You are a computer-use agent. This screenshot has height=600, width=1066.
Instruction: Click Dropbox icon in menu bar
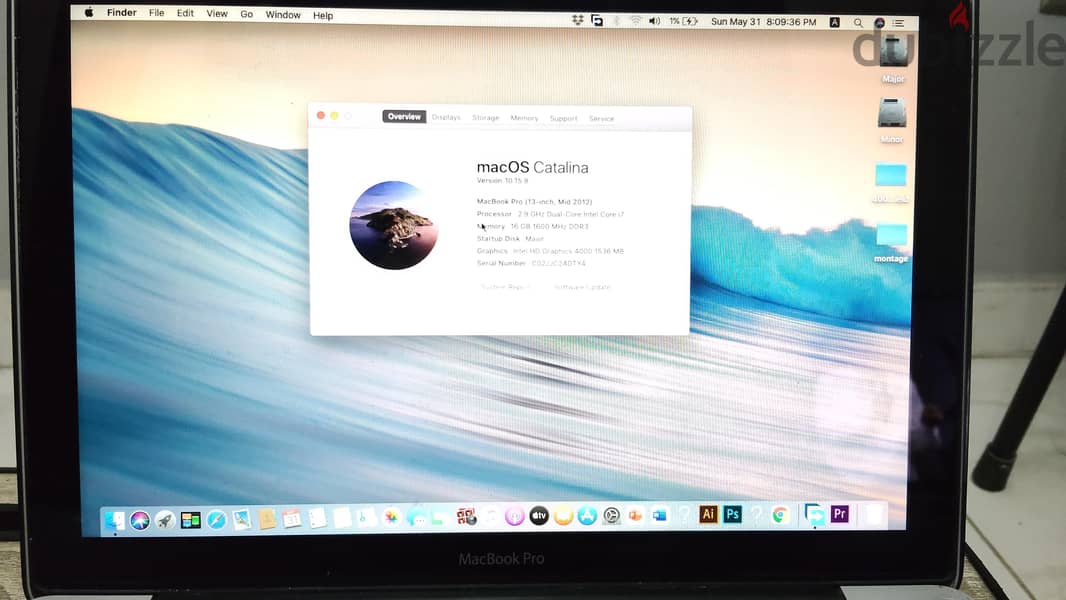(x=577, y=20)
